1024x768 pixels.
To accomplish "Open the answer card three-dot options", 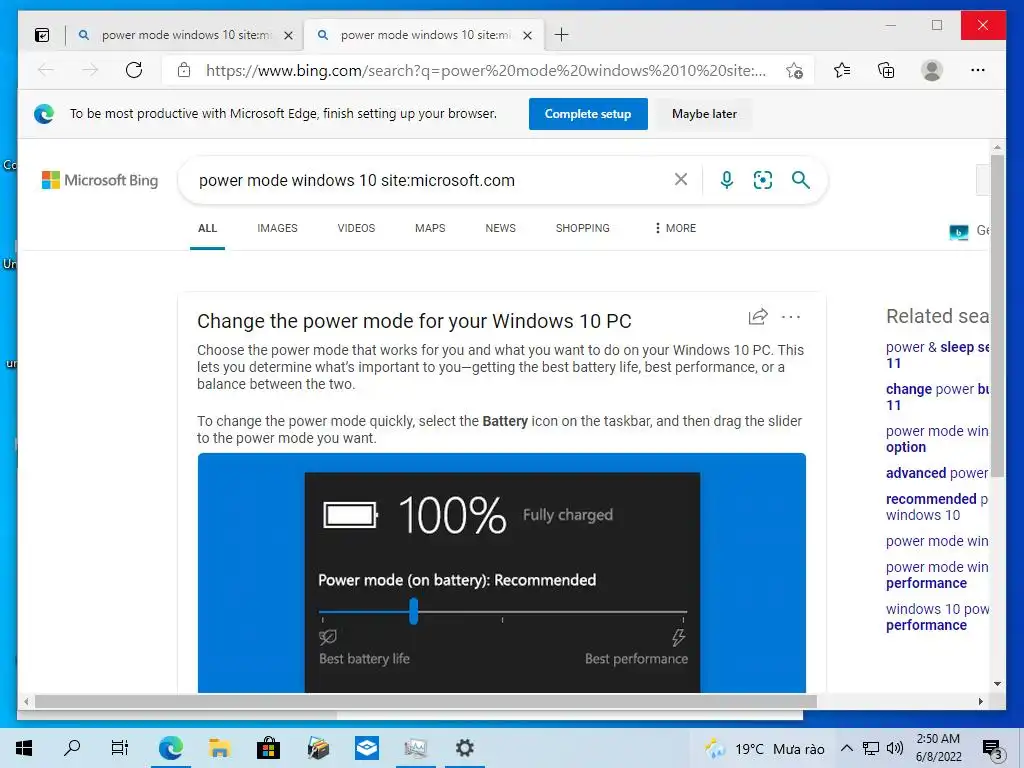I will pyautogui.click(x=791, y=317).
